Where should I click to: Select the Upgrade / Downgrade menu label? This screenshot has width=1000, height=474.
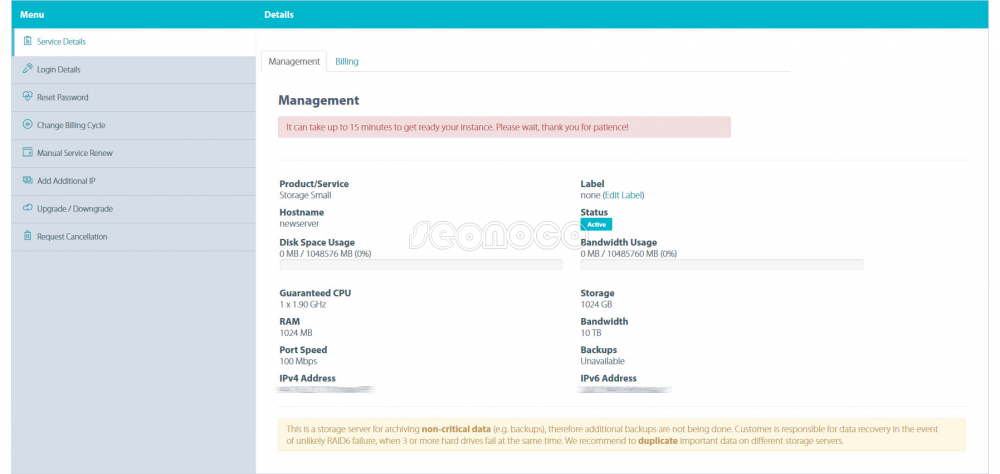(75, 209)
